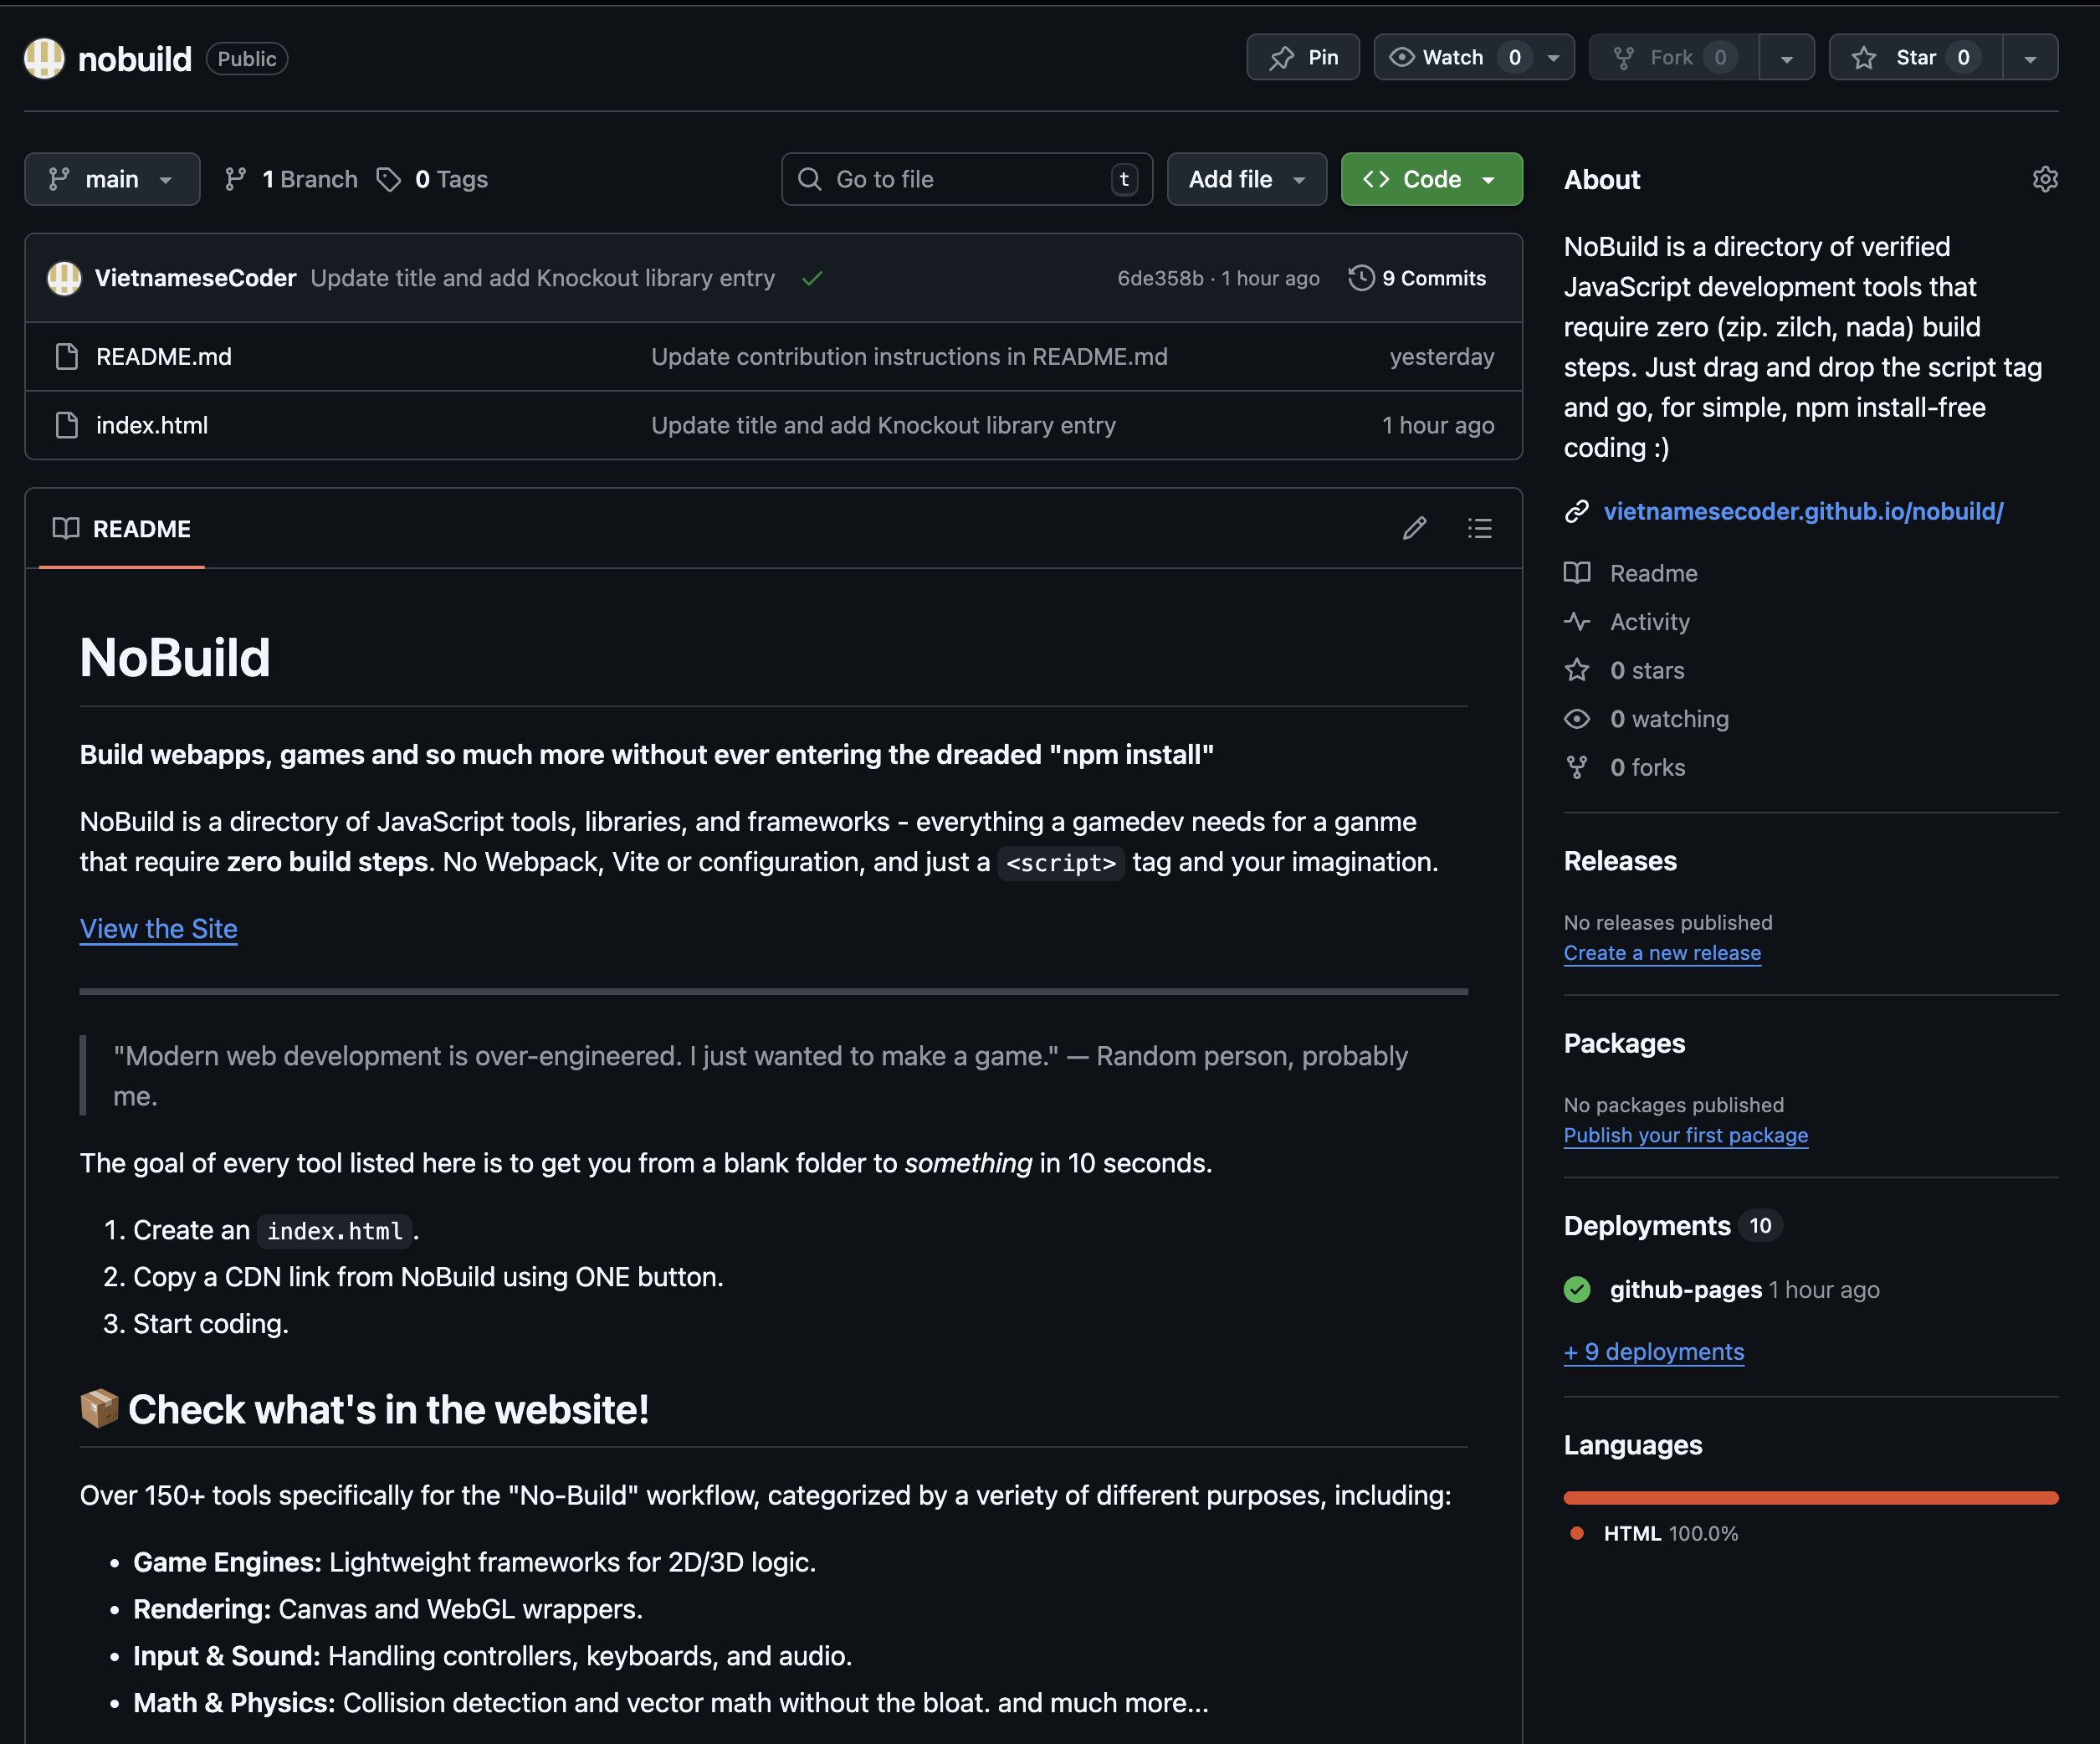Image resolution: width=2100 pixels, height=1744 pixels.
Task: Open the README table of contents icon
Action: (1479, 528)
